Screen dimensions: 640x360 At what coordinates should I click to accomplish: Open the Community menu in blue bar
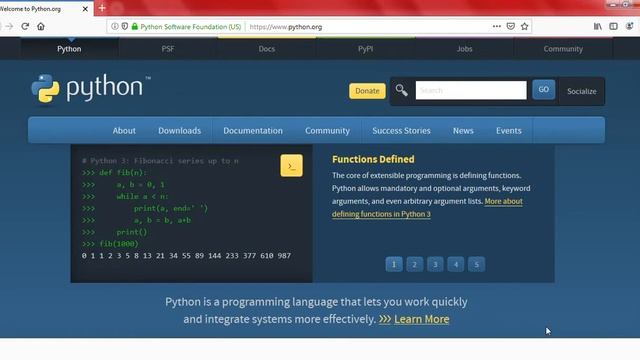pos(327,131)
